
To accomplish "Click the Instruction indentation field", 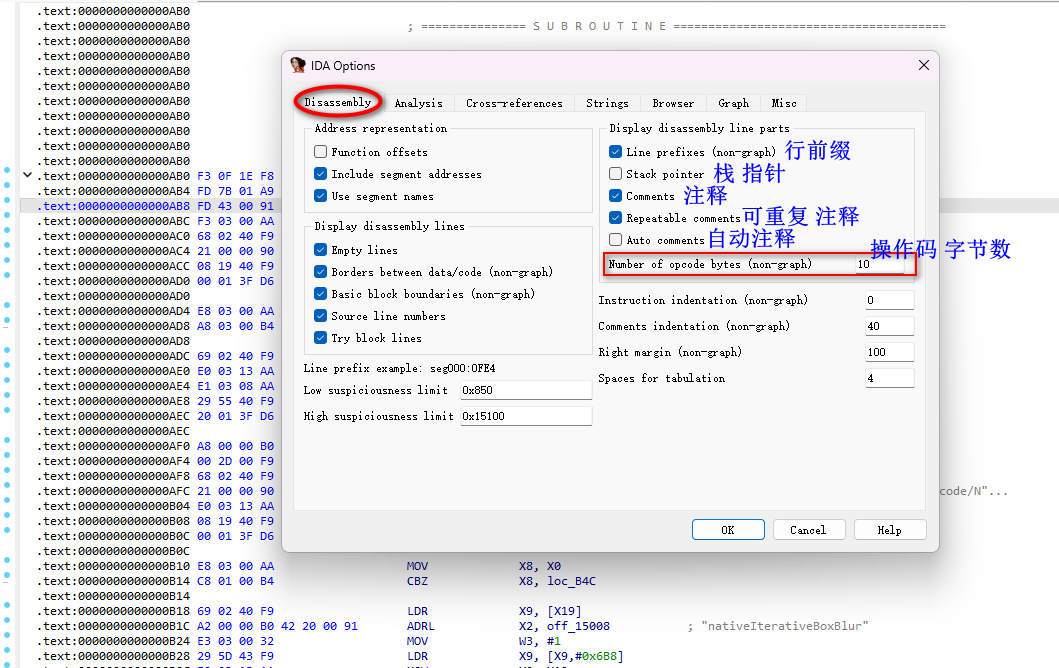I will tap(889, 300).
